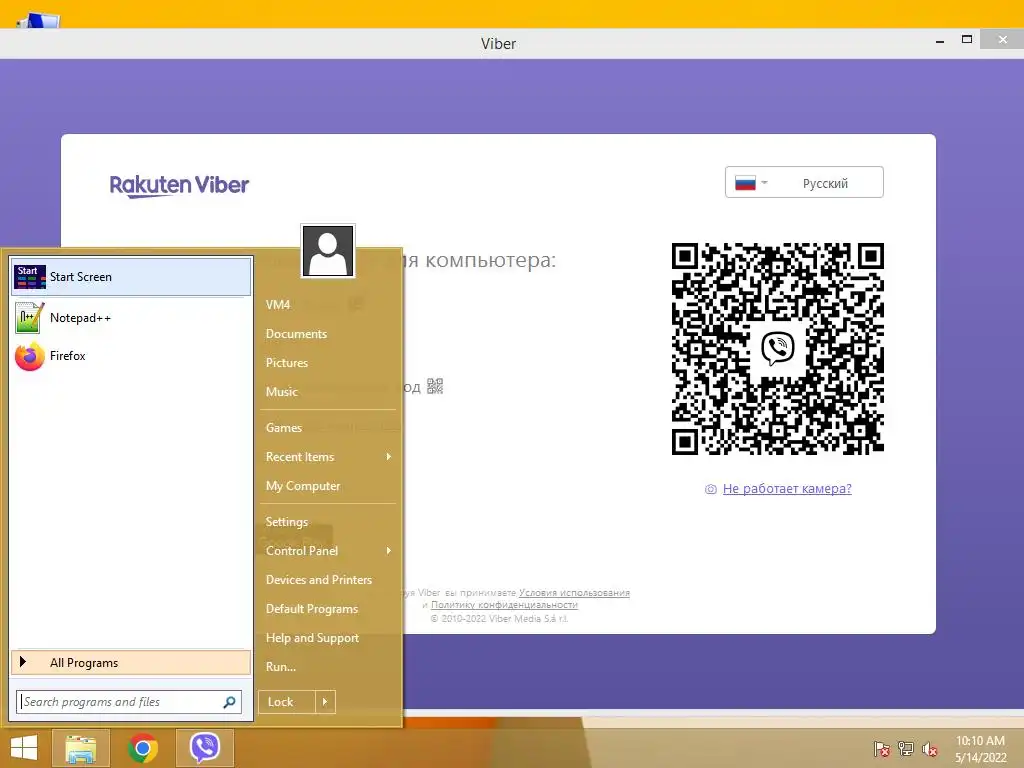
Task: Open Documents from start menu
Action: click(x=296, y=334)
